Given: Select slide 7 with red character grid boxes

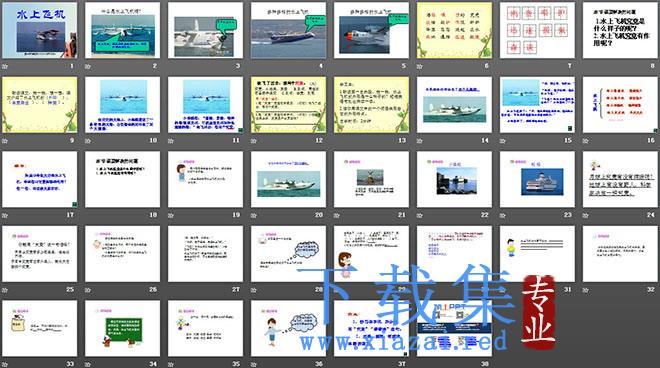Looking at the screenshot, I should [x=537, y=30].
